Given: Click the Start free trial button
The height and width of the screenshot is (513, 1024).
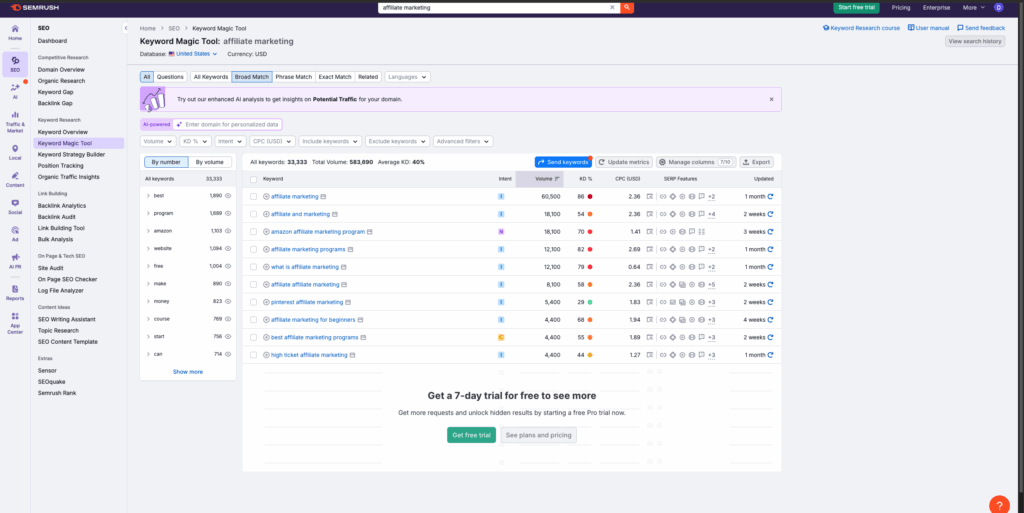Looking at the screenshot, I should coord(856,8).
